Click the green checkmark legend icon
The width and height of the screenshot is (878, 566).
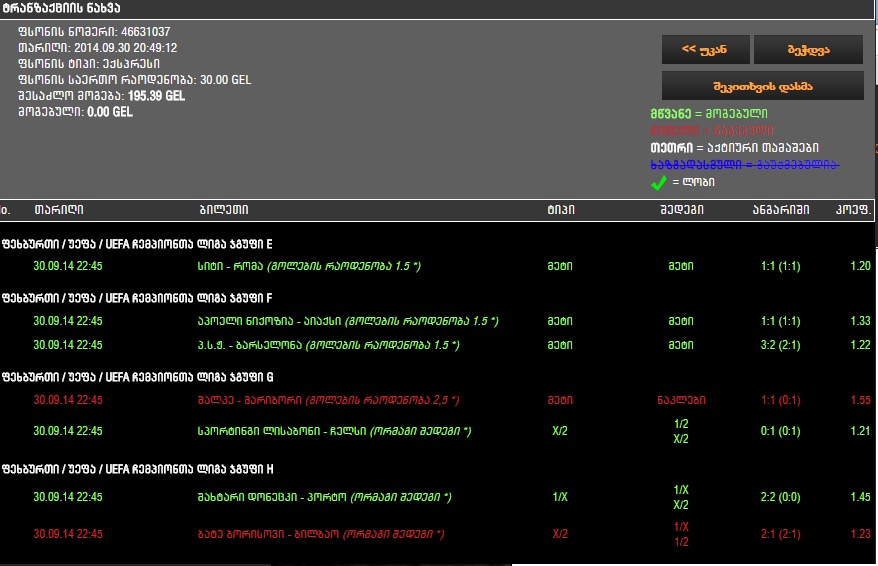(x=658, y=183)
